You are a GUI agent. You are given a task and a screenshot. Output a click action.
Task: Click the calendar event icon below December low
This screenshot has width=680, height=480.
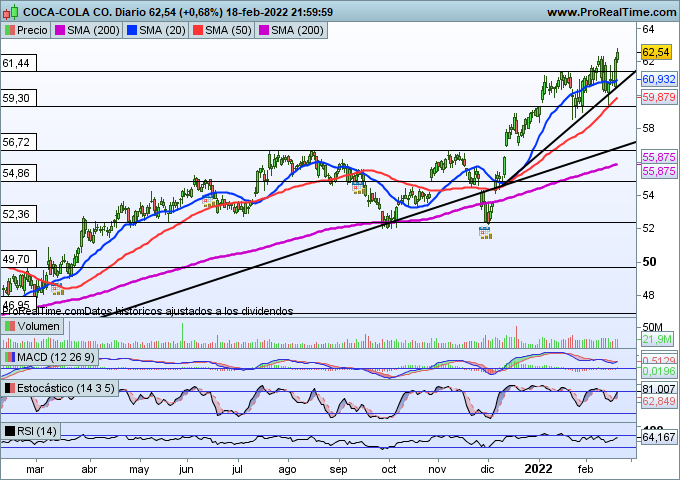coord(485,233)
